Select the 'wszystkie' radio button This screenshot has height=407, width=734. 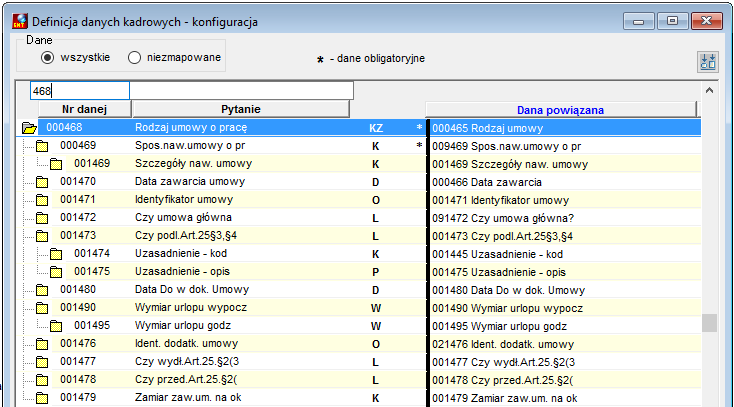tap(47, 58)
